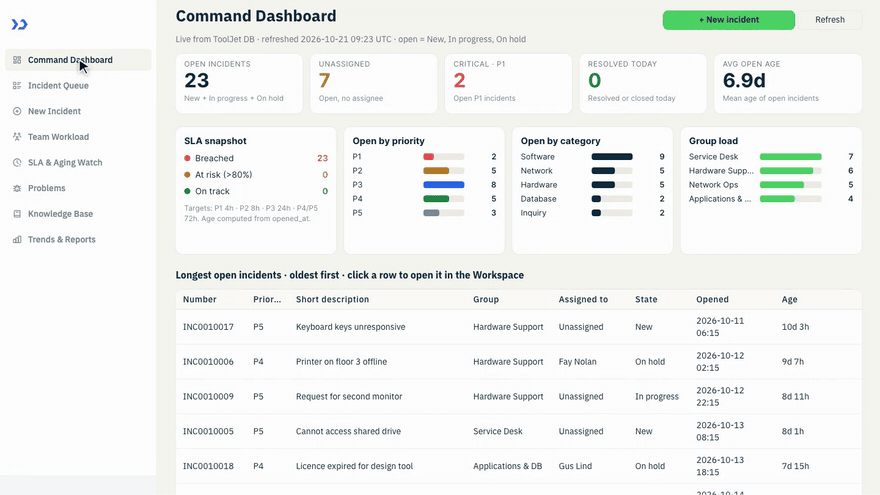This screenshot has height=495, width=880.
Task: Click 'Cannot access shared drive' description
Action: point(349,431)
